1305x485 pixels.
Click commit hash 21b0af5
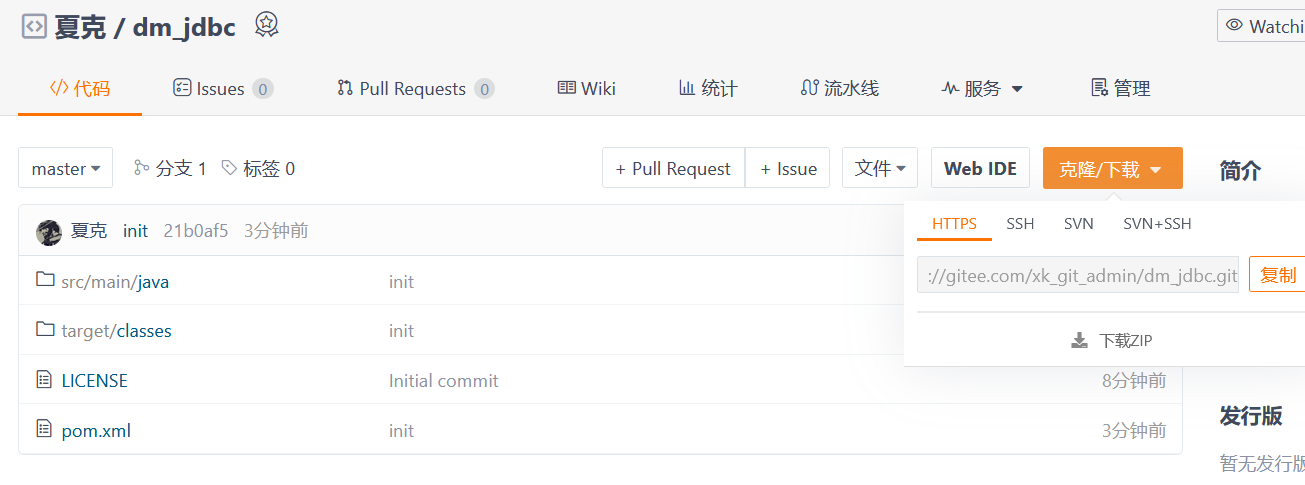tap(196, 231)
